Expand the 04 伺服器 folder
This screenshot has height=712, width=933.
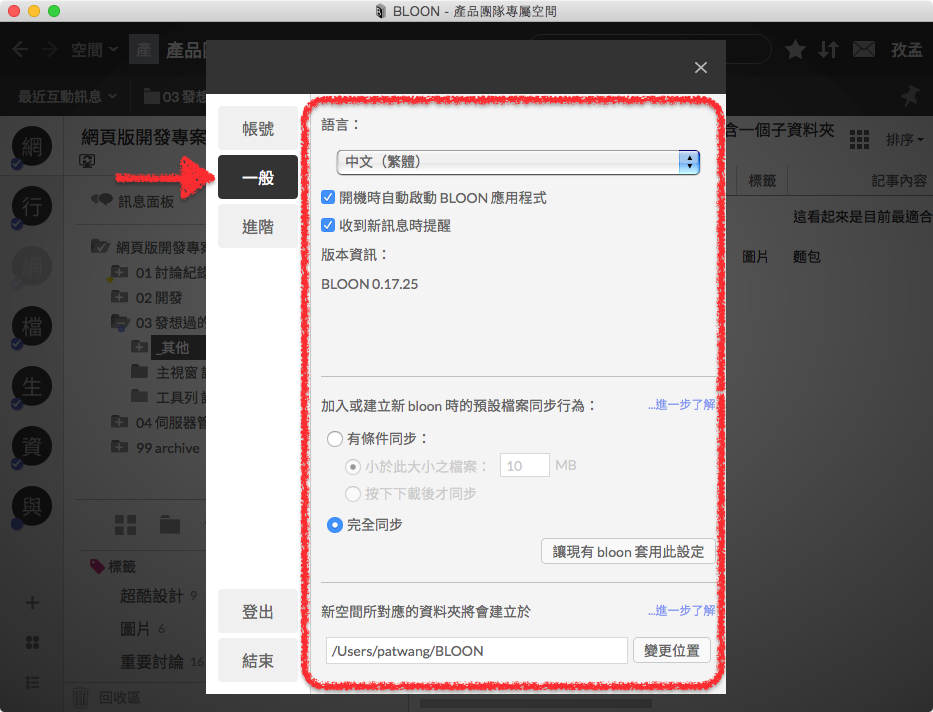120,422
